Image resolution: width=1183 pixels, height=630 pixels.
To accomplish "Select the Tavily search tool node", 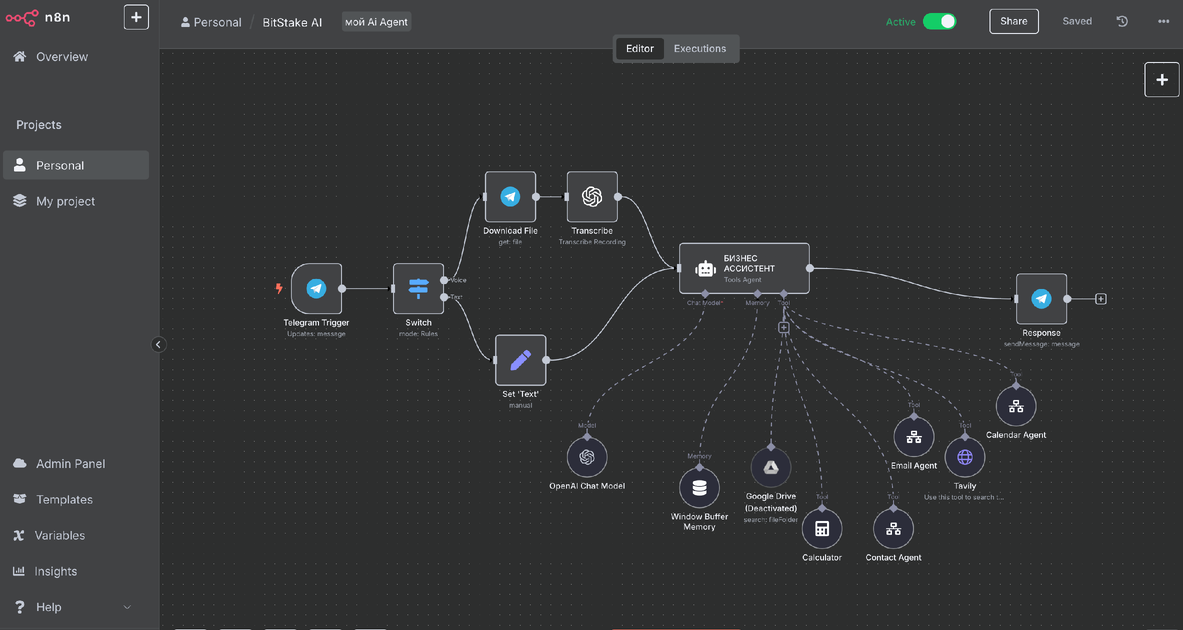I will [965, 458].
